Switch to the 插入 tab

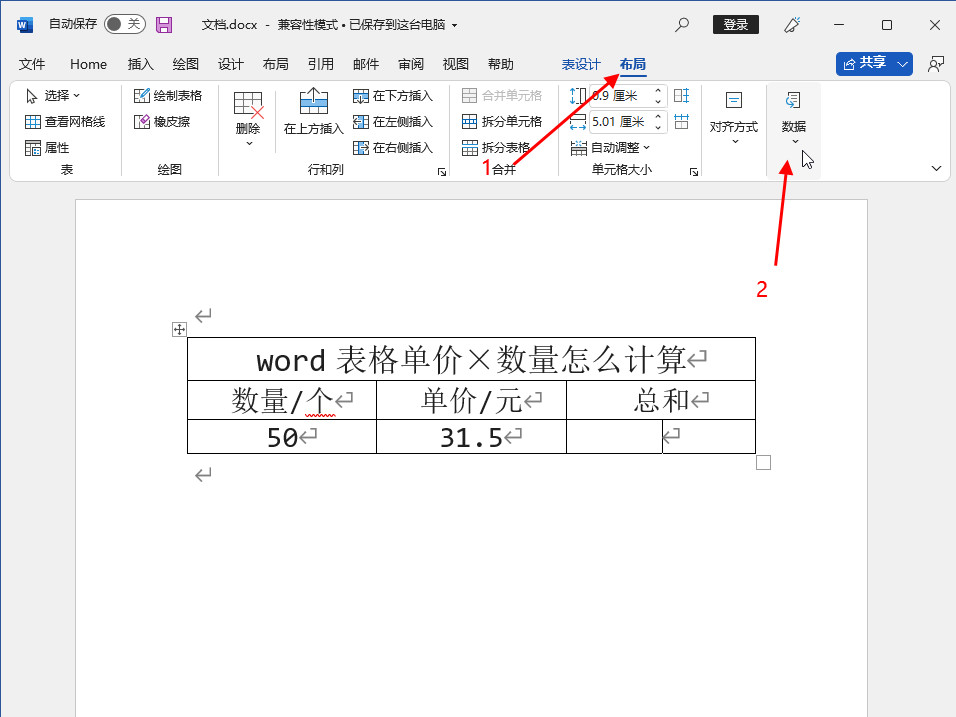click(140, 64)
